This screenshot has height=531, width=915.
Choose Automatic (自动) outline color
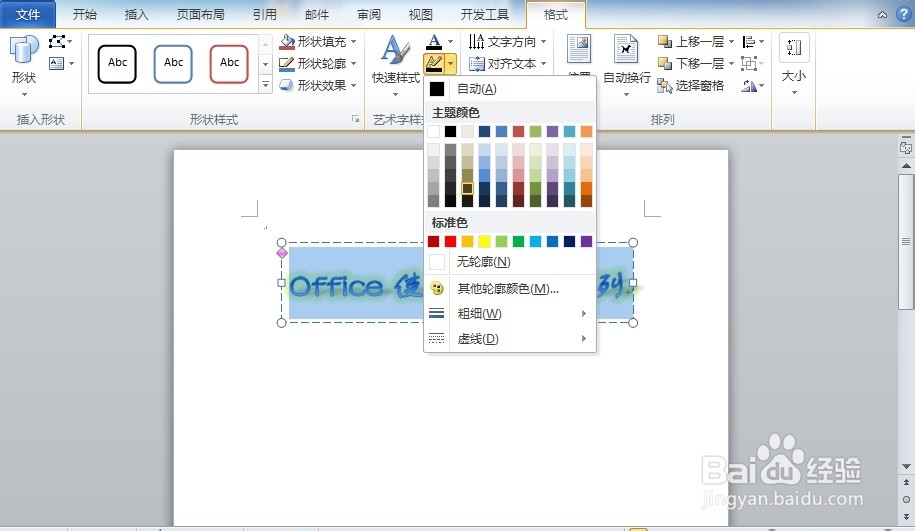[x=510, y=89]
